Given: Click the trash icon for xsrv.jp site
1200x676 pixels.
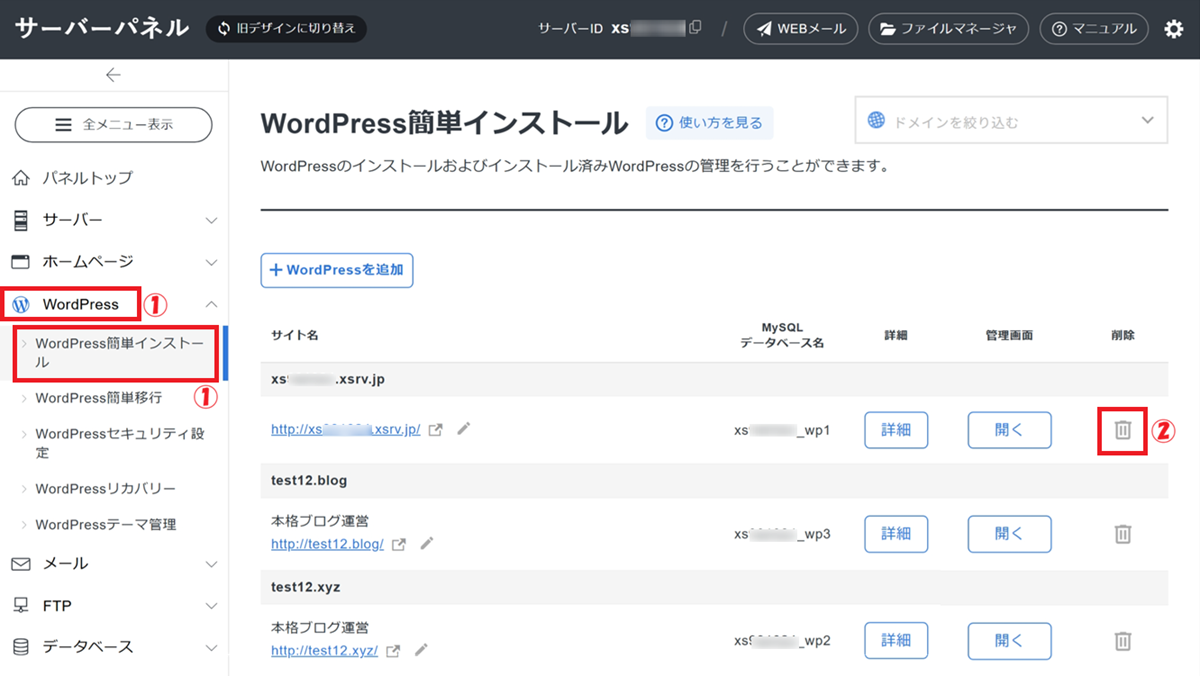Looking at the screenshot, I should (x=1122, y=430).
